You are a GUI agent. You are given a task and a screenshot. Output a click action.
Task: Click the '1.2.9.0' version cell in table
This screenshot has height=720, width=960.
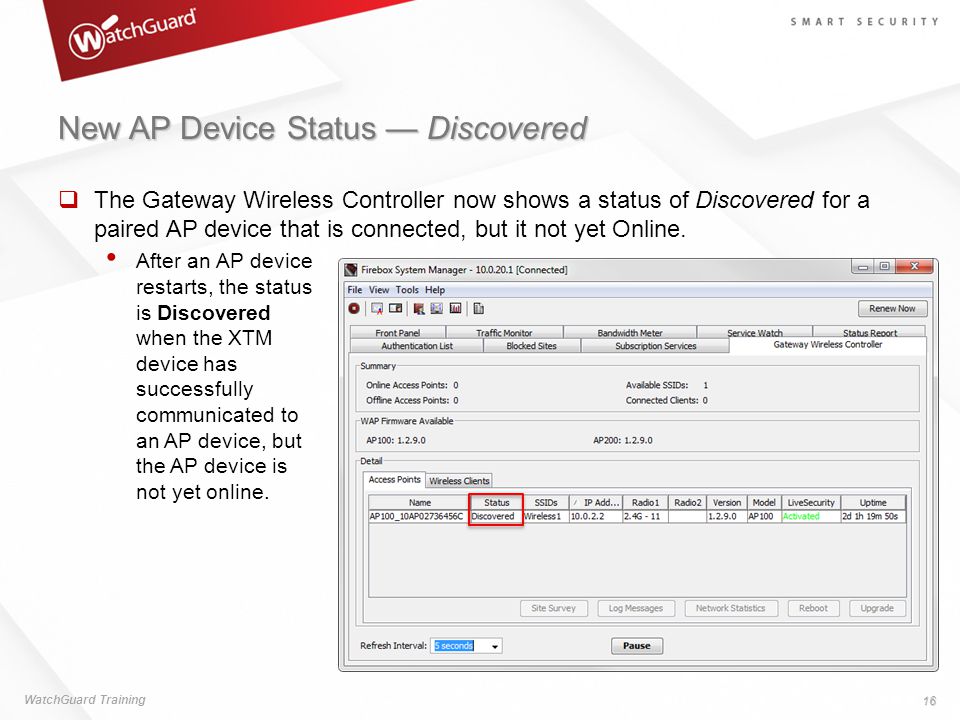(x=727, y=516)
